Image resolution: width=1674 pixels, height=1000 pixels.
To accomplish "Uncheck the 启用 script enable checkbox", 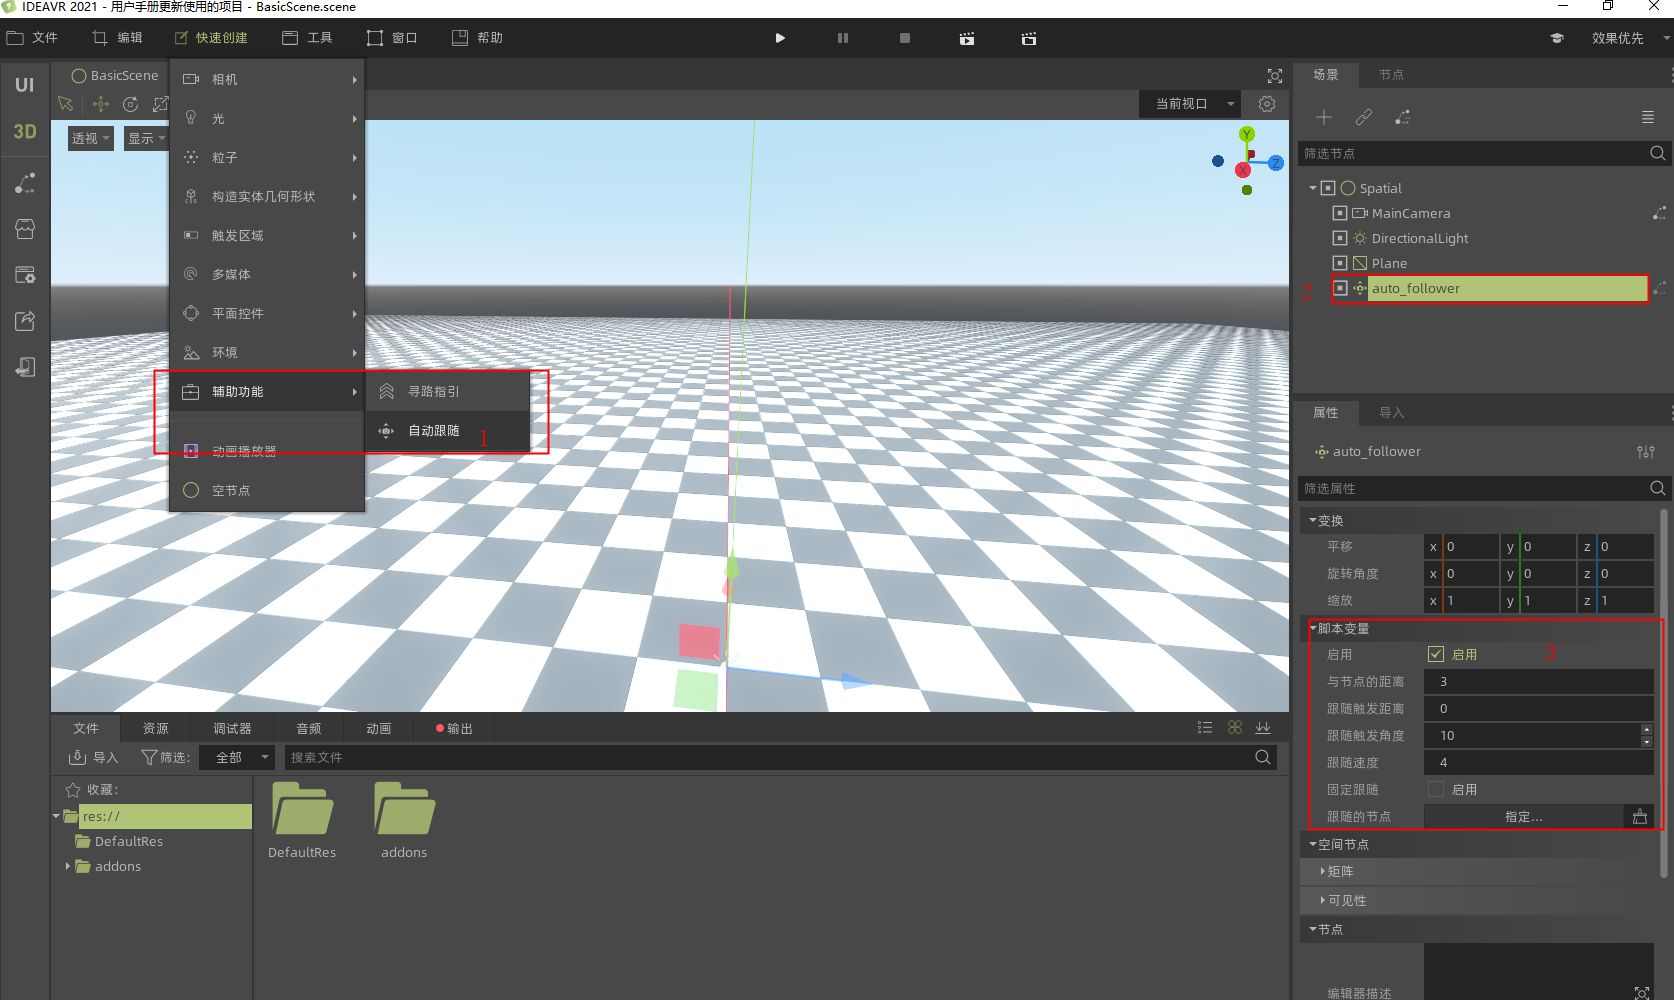I will 1436,654.
